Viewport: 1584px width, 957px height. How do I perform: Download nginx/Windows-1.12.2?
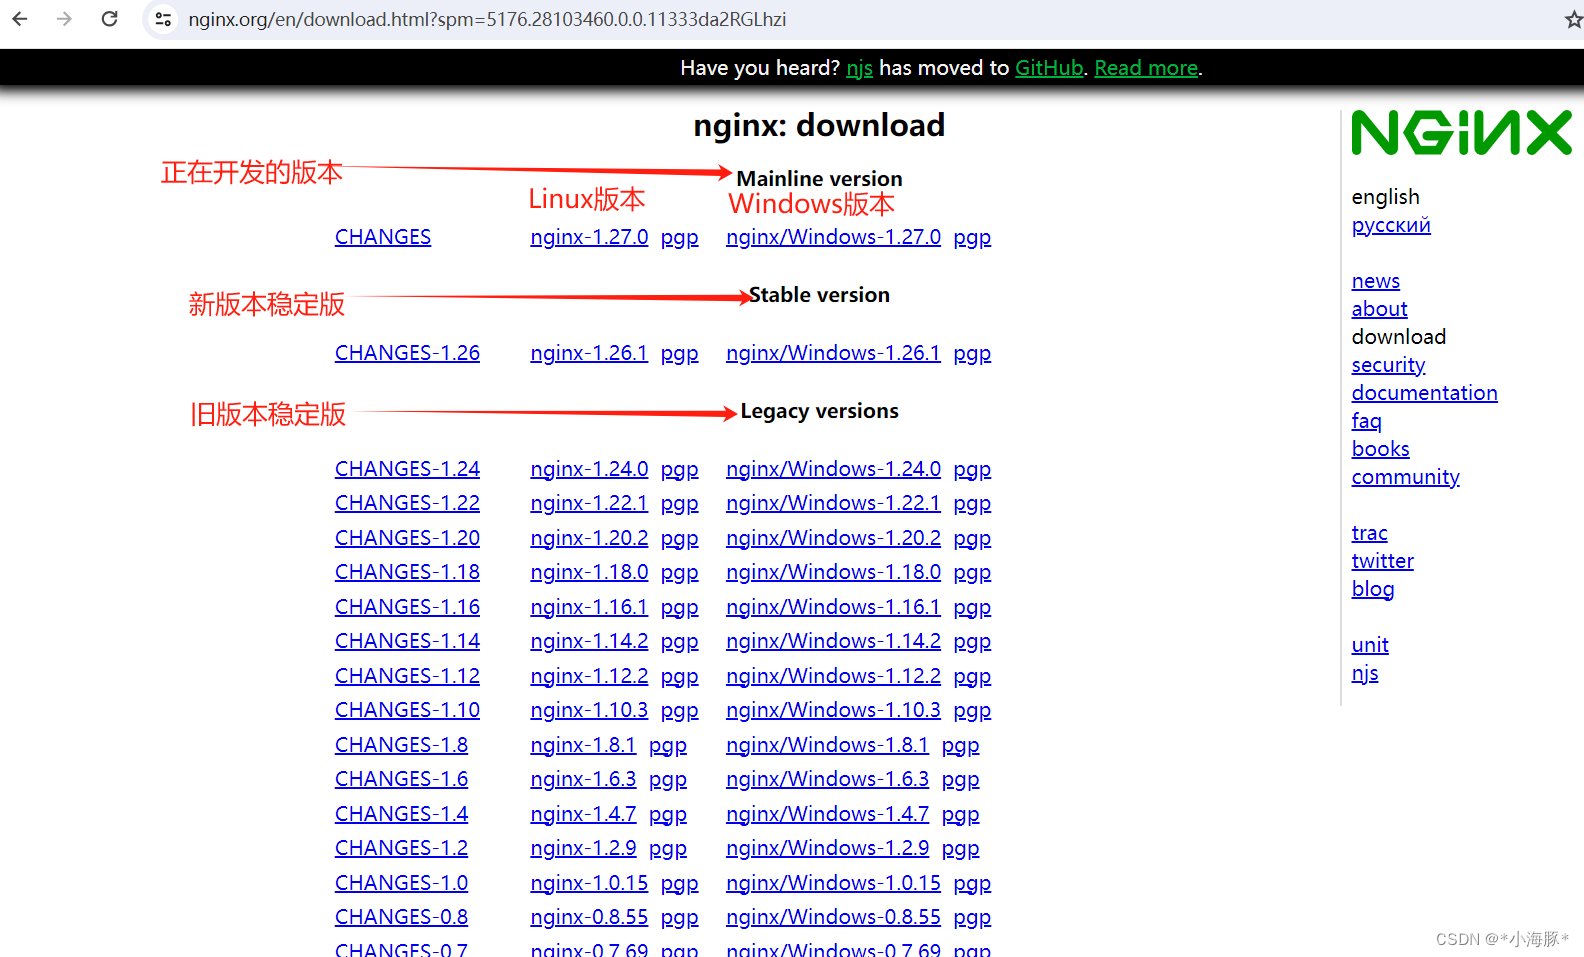833,676
